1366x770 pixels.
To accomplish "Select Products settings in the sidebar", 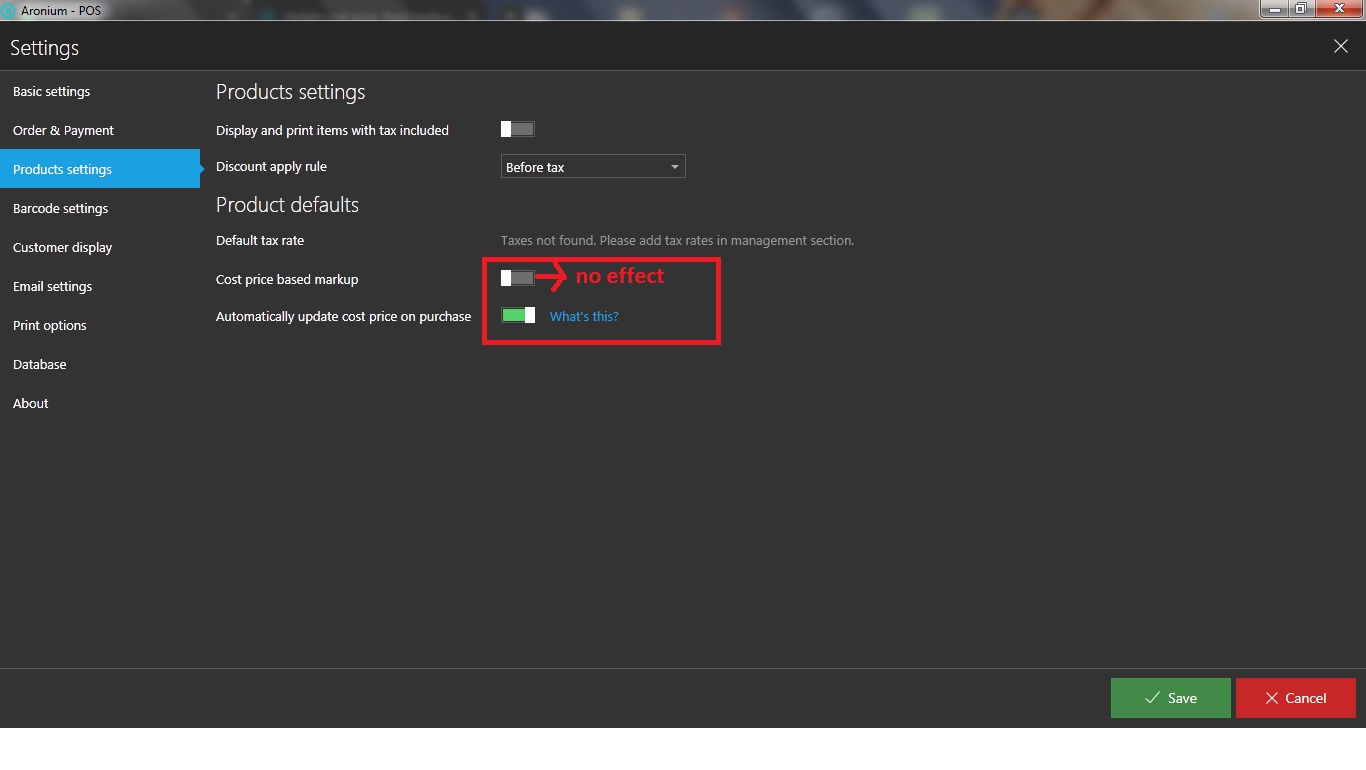I will pos(63,169).
